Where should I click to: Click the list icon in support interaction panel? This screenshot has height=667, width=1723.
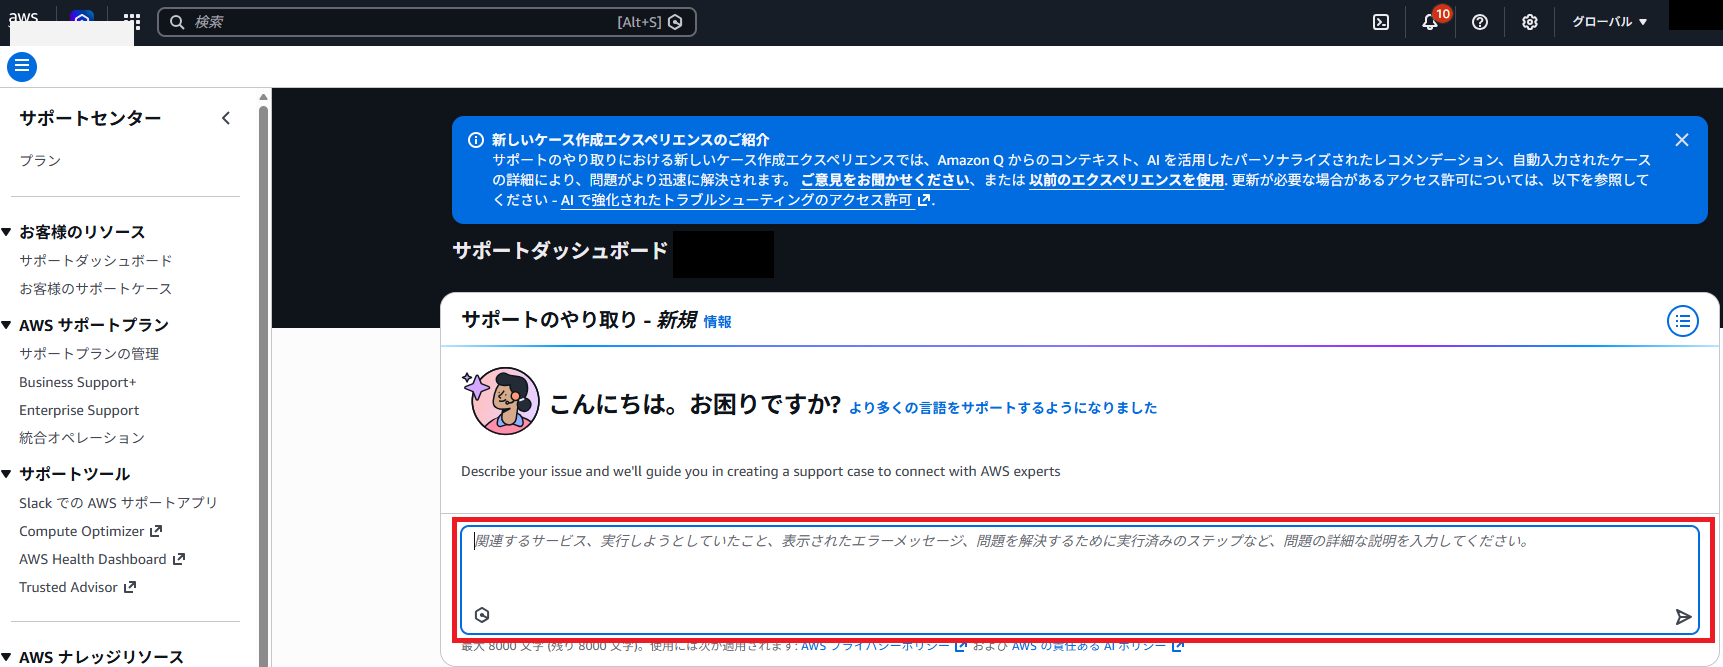coord(1682,321)
